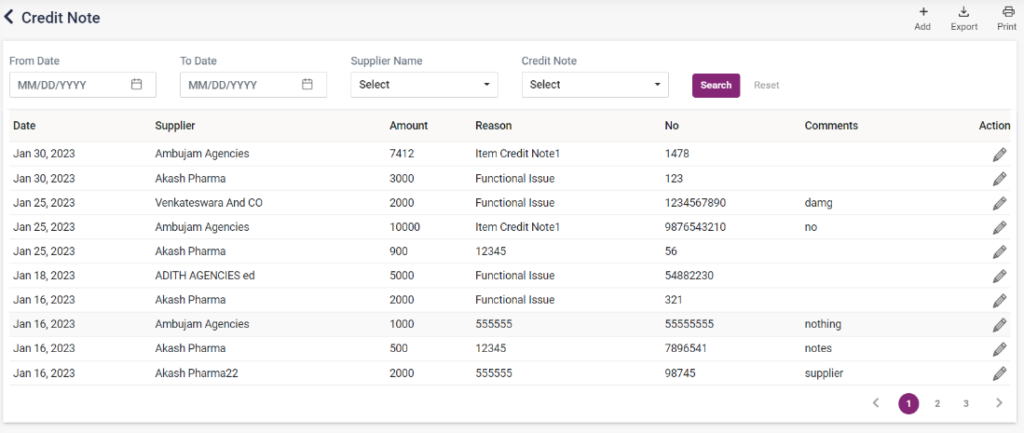Go to page 2 of results
Screen dimensions: 1024x433
tap(937, 404)
